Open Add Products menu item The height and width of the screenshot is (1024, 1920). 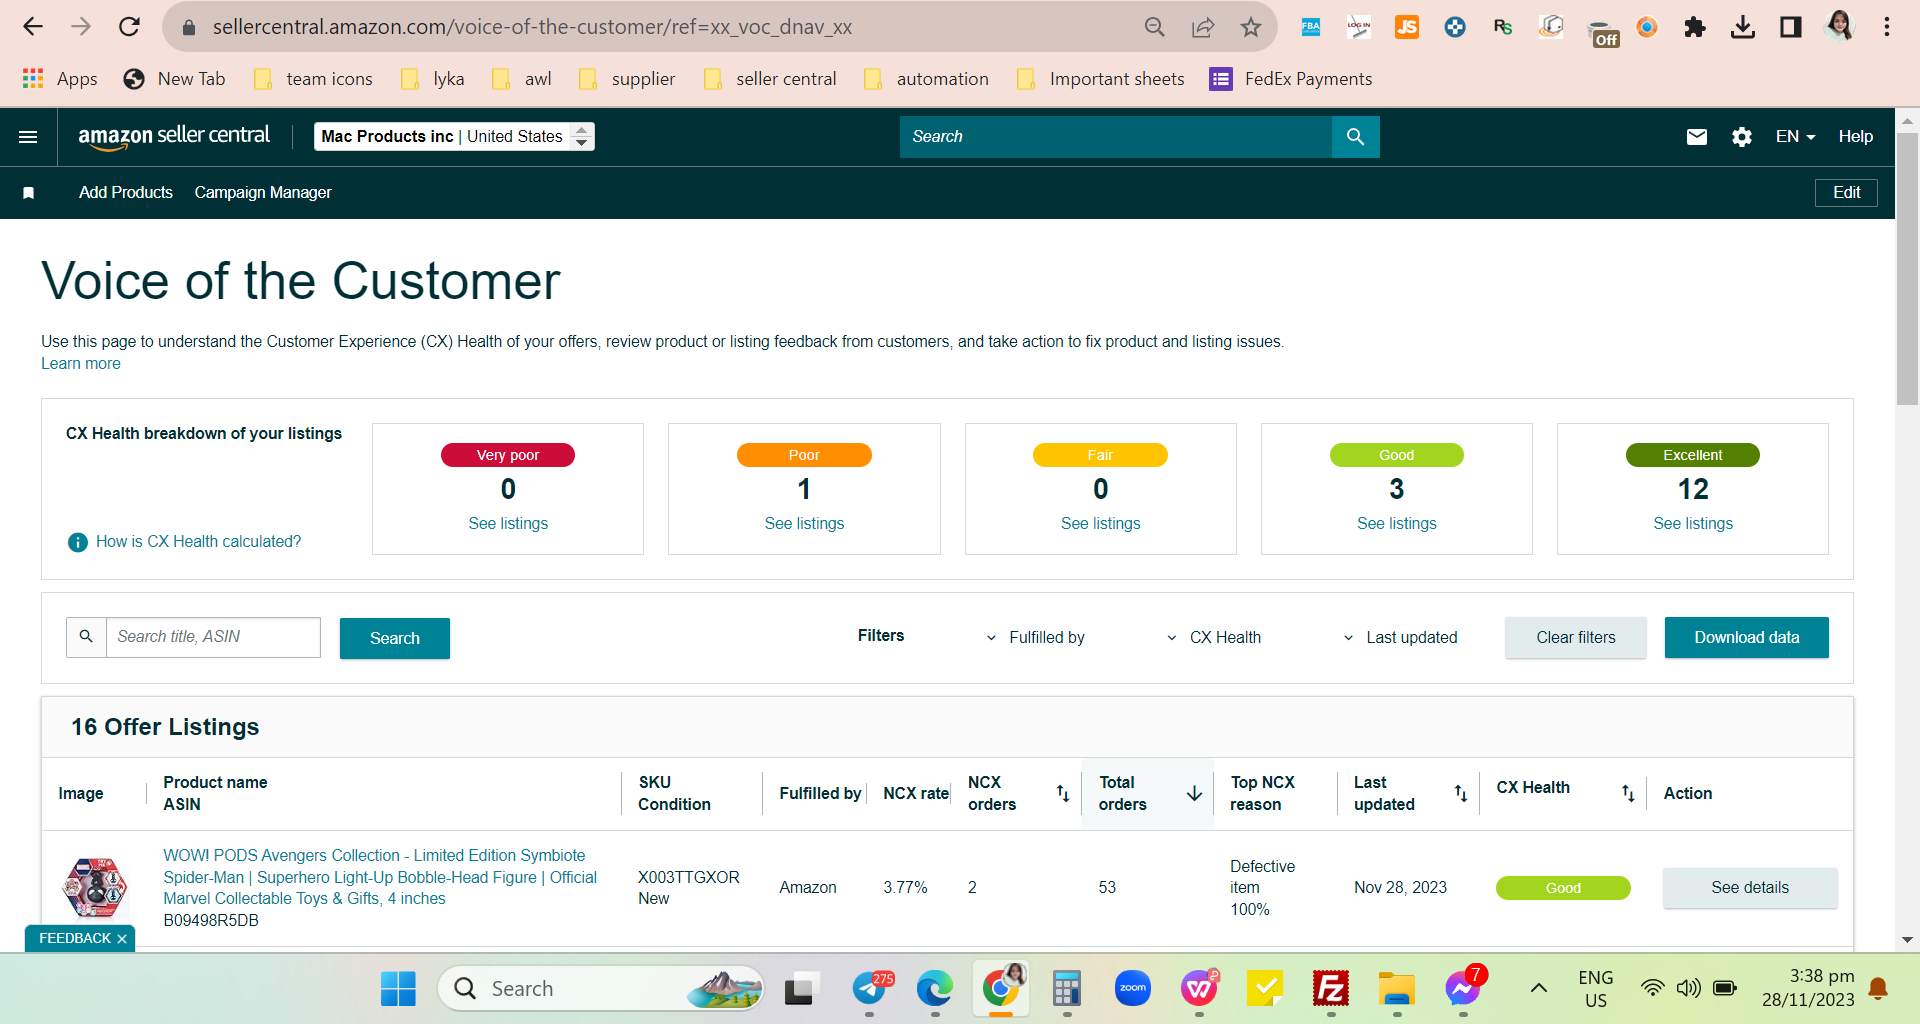[126, 193]
